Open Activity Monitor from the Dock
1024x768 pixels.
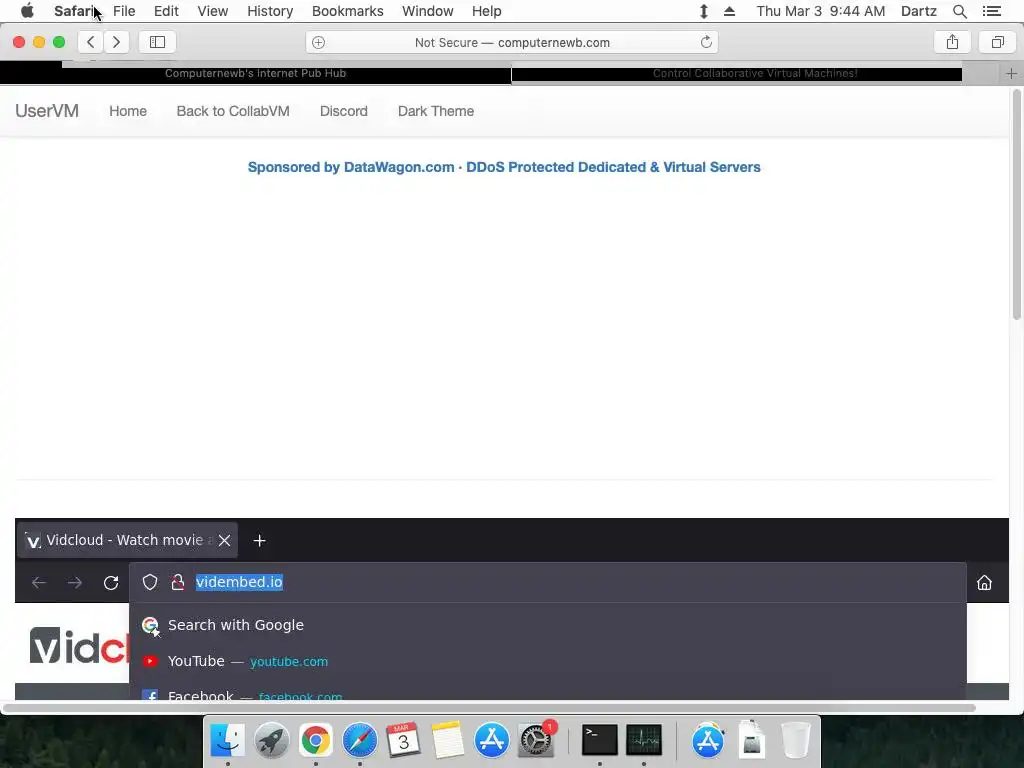click(644, 741)
